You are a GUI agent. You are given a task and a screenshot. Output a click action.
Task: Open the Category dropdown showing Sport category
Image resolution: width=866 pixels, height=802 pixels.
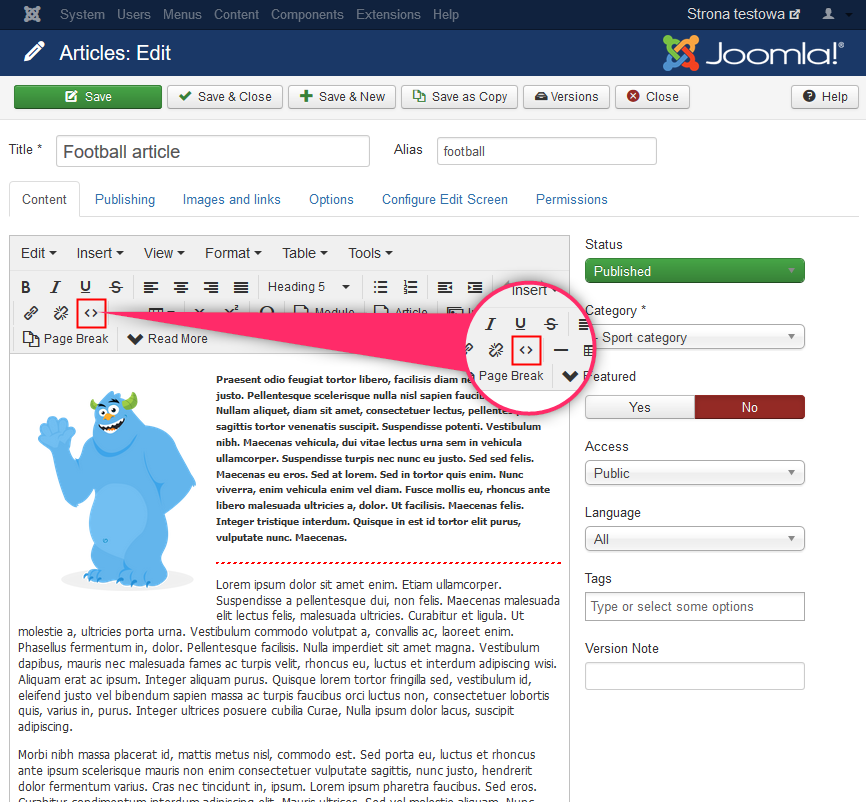click(x=695, y=337)
